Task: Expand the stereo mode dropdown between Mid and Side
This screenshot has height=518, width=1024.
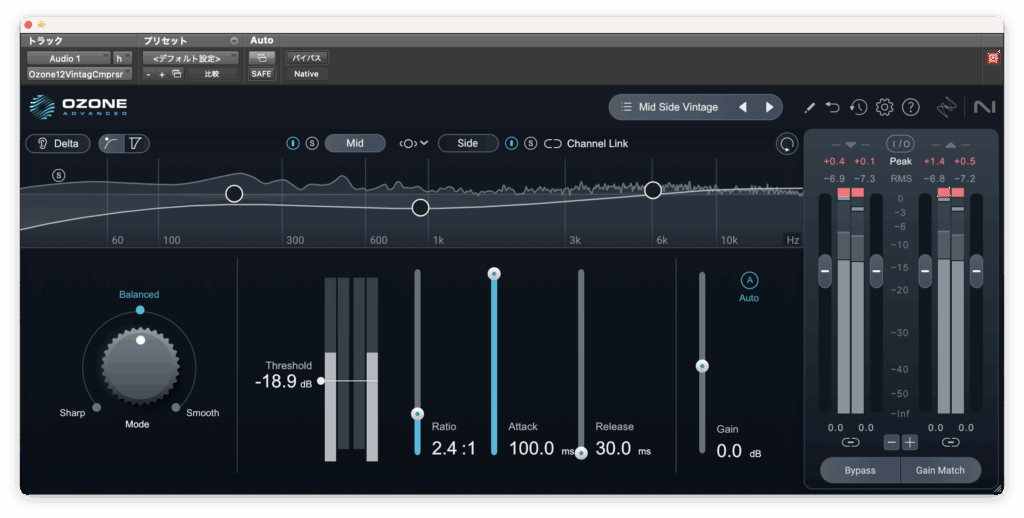Action: click(413, 143)
